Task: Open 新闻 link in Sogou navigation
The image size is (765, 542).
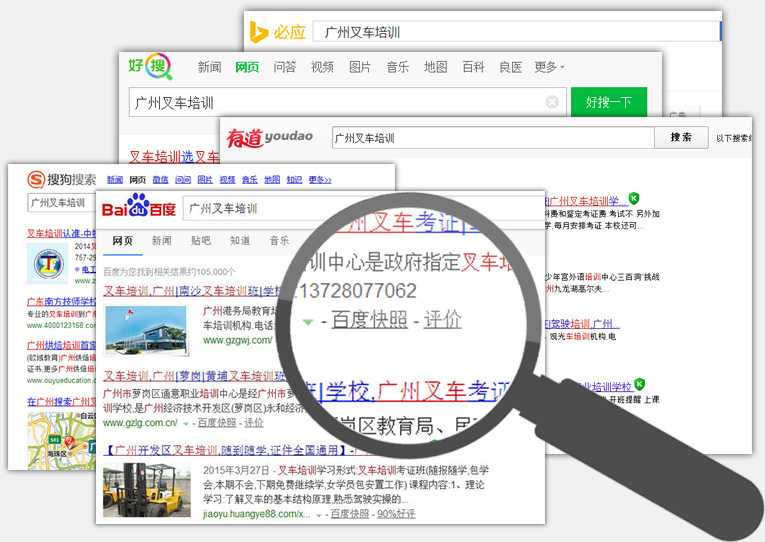Action: pos(115,180)
